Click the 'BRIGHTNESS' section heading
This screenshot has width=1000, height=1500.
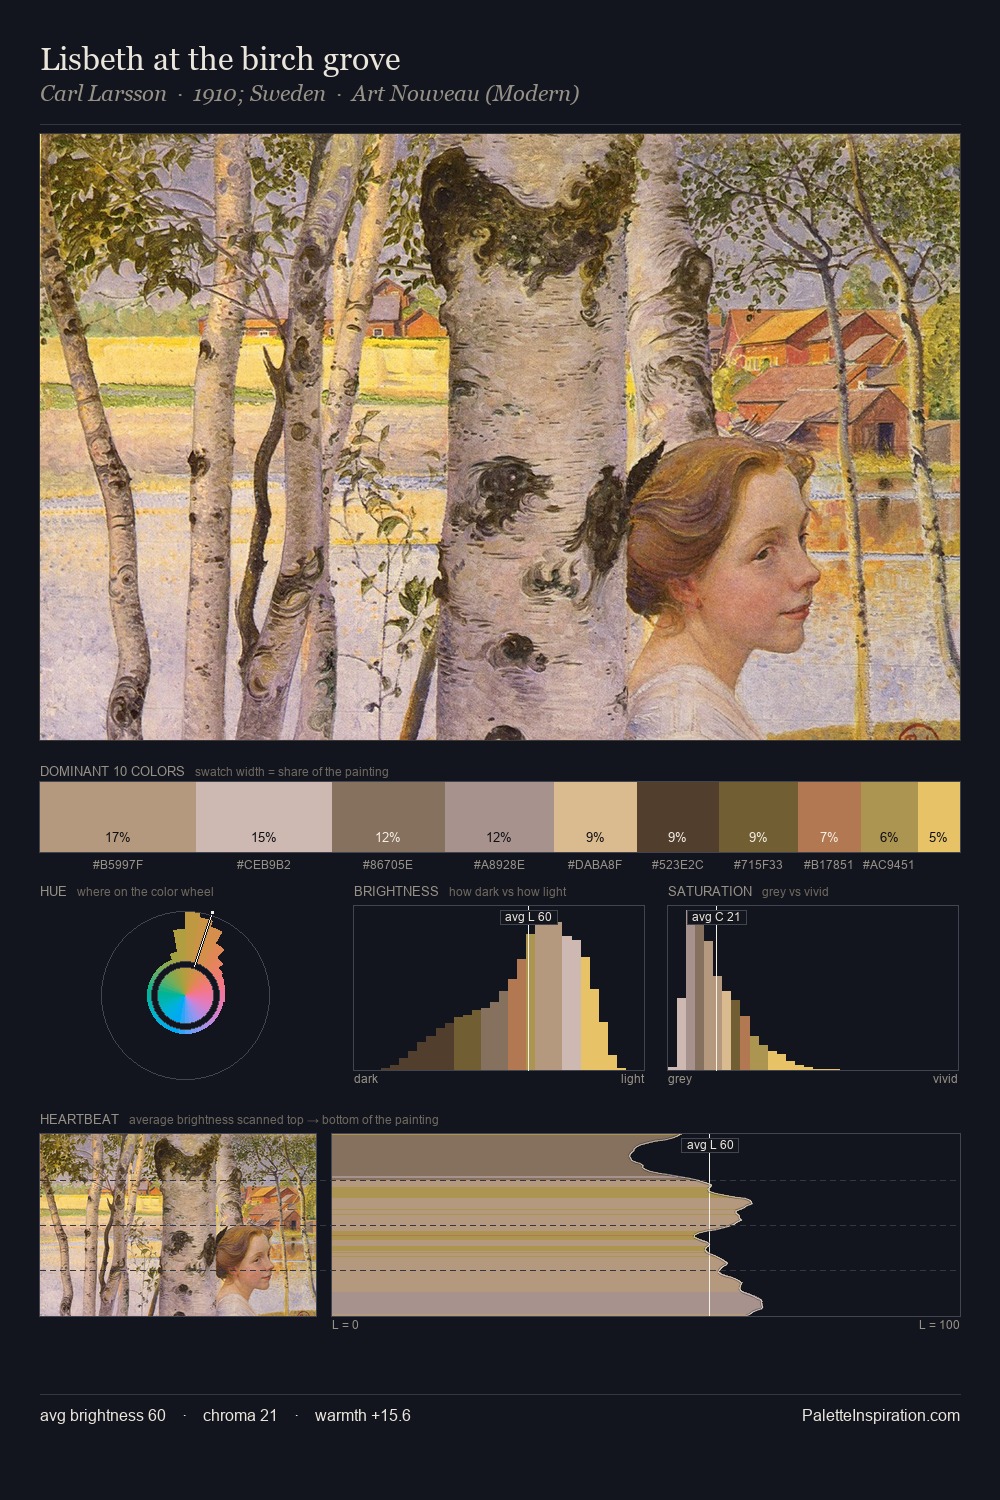[396, 891]
